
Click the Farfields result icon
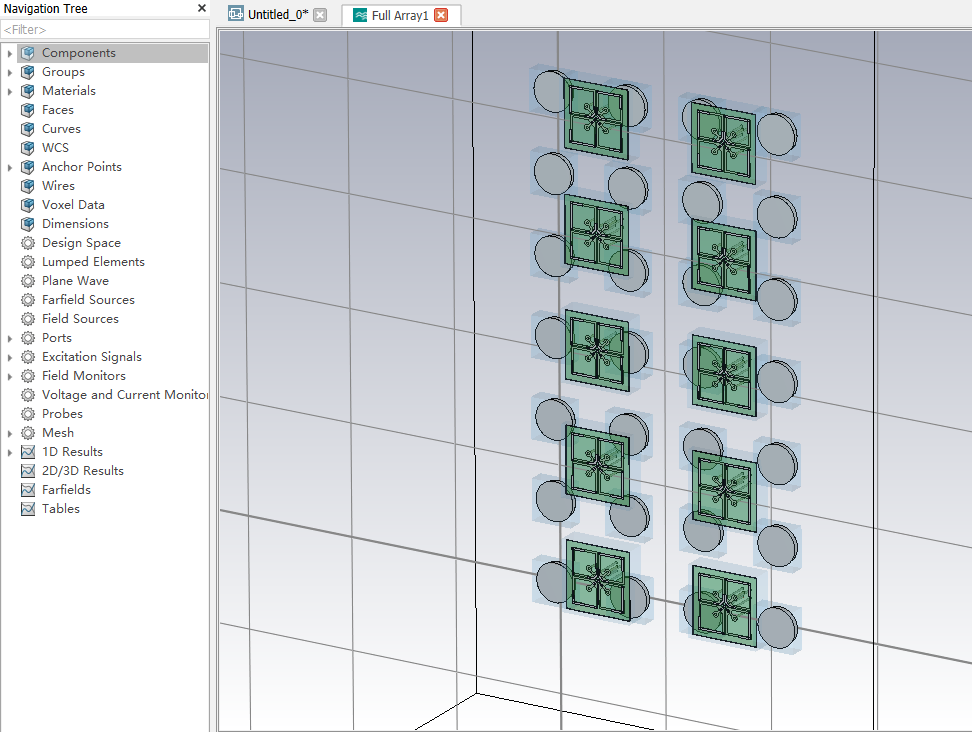click(x=28, y=490)
